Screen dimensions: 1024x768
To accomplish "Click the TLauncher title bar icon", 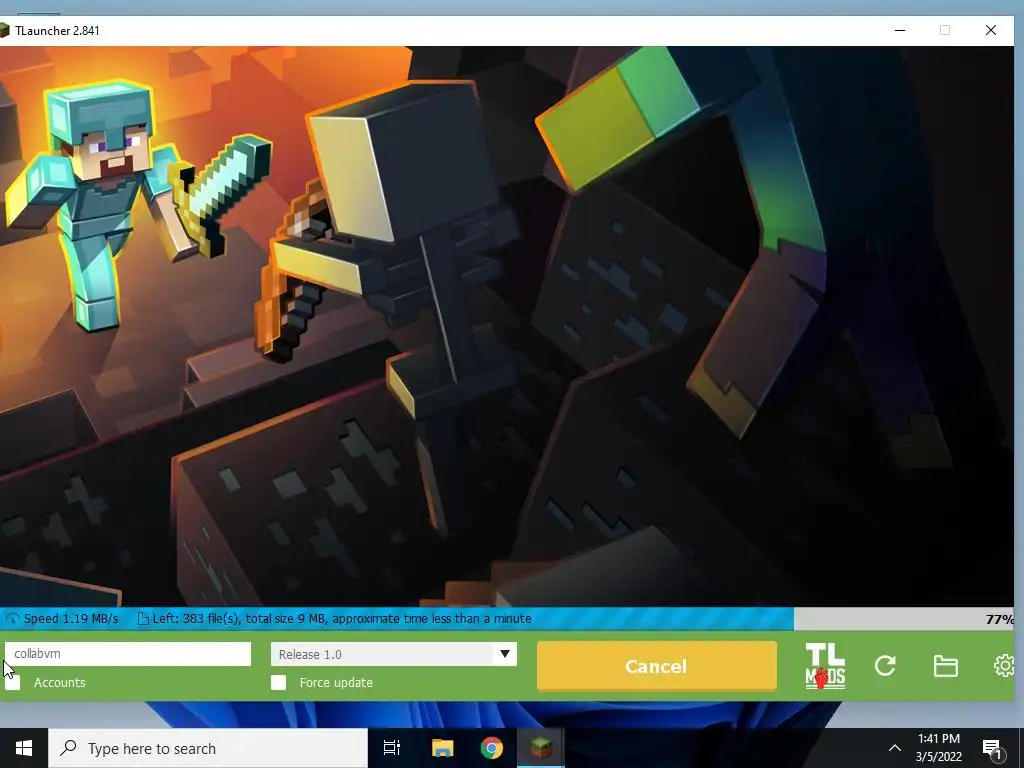I will 5,30.
